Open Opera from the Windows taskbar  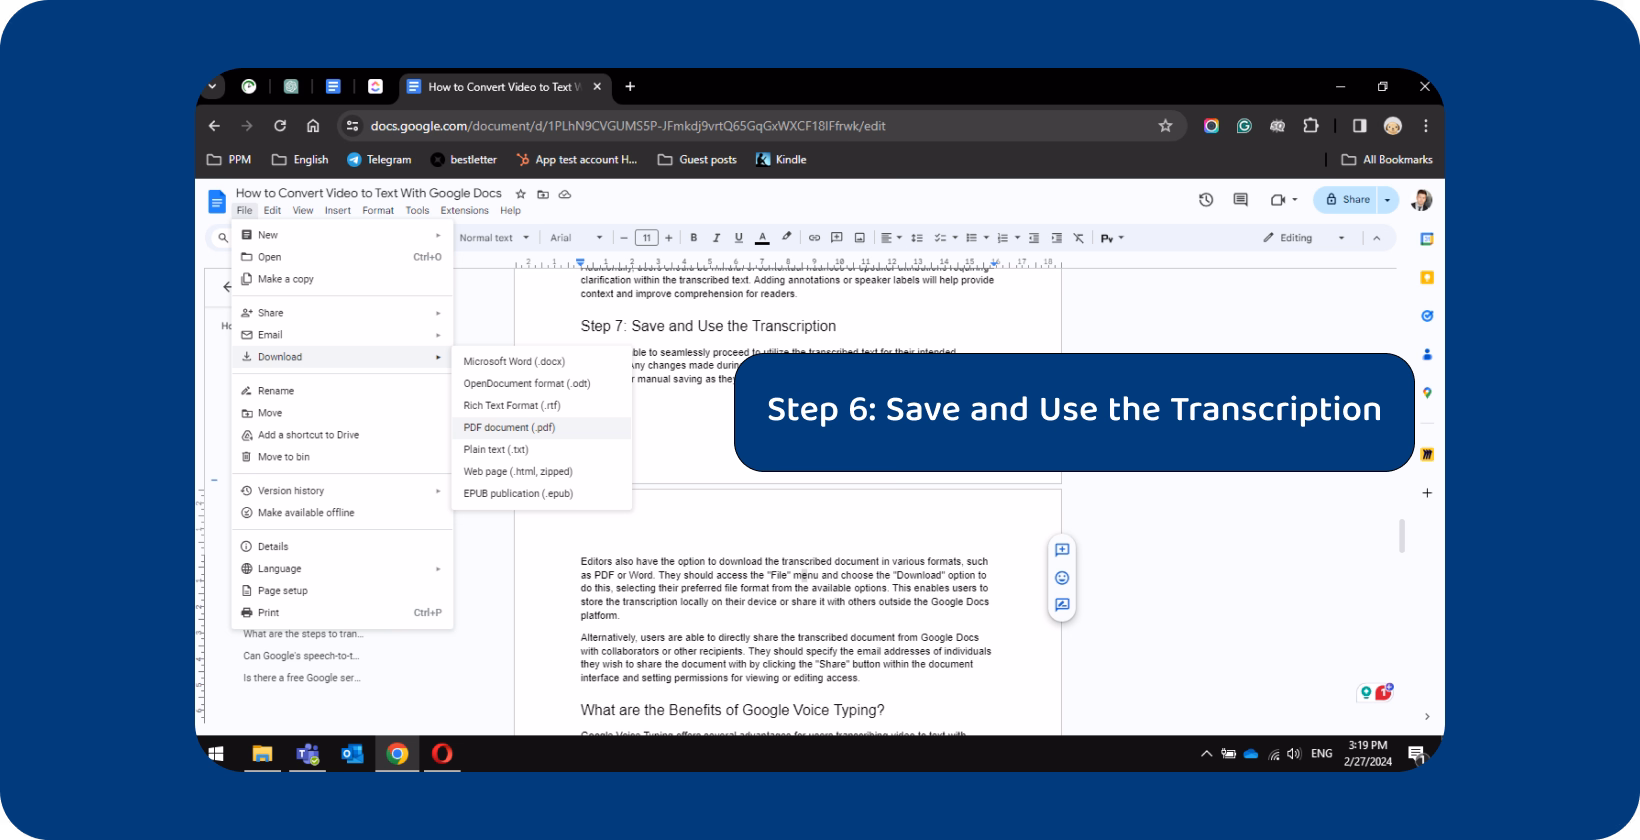pyautogui.click(x=442, y=754)
